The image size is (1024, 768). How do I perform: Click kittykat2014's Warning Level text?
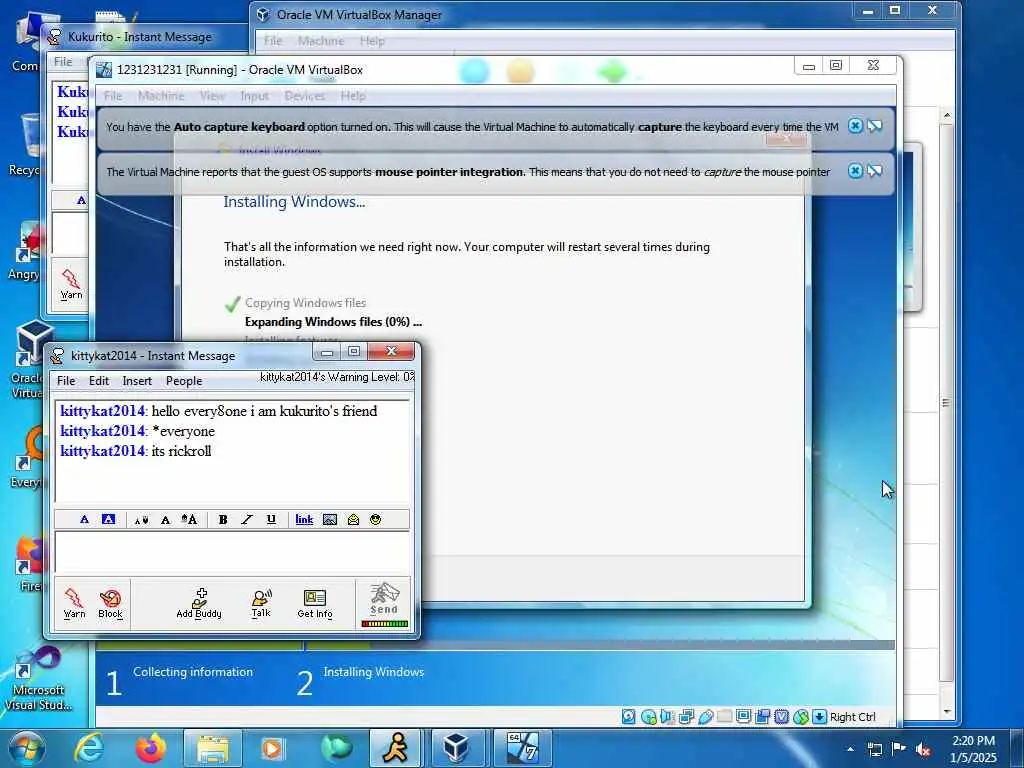point(337,377)
